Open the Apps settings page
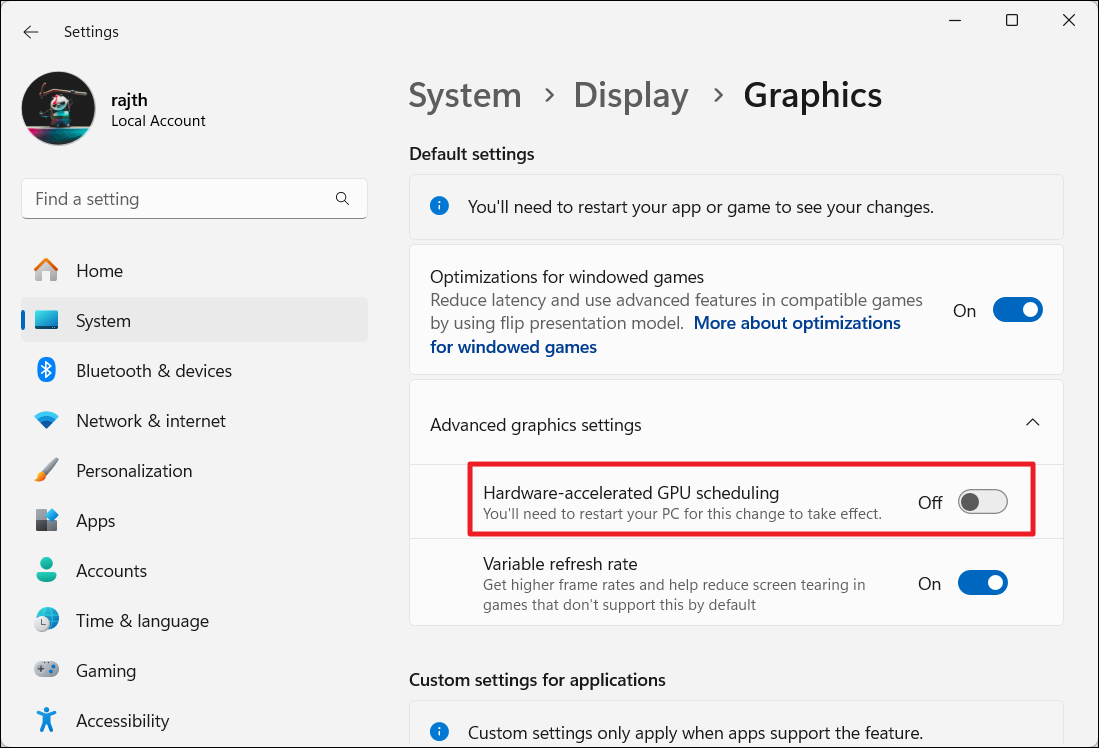The width and height of the screenshot is (1099, 748). tap(95, 521)
